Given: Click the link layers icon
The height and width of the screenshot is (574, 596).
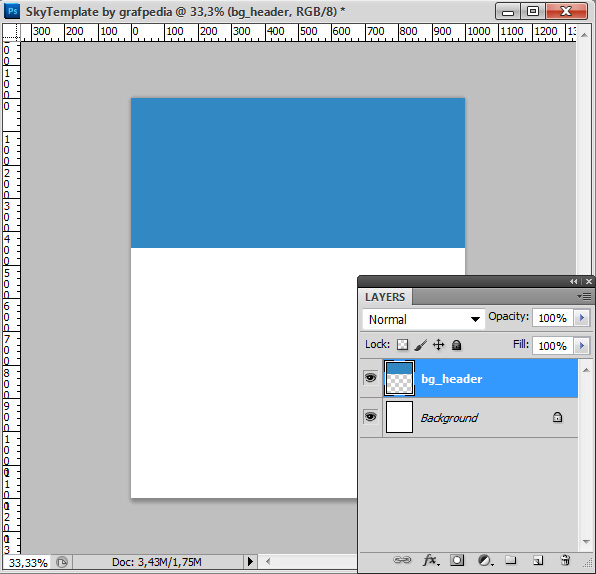Looking at the screenshot, I should (x=402, y=560).
